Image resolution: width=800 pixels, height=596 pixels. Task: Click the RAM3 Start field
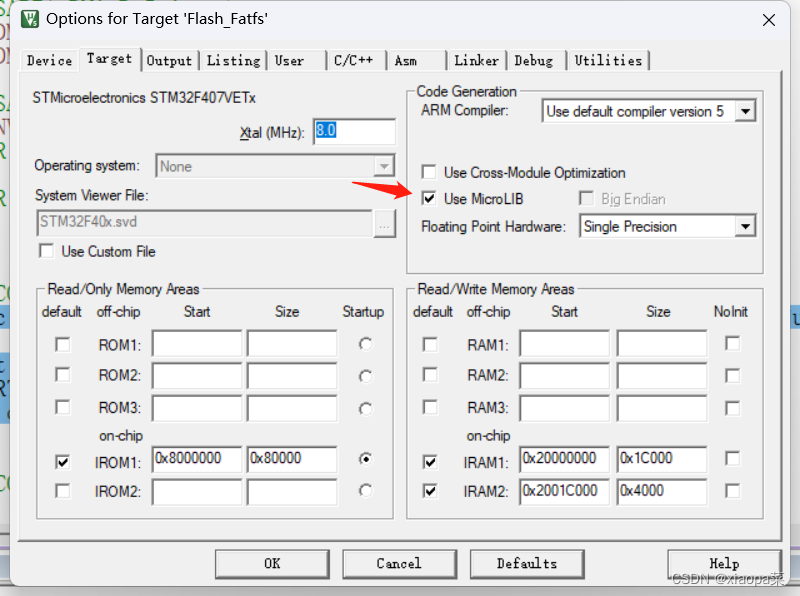(x=565, y=408)
